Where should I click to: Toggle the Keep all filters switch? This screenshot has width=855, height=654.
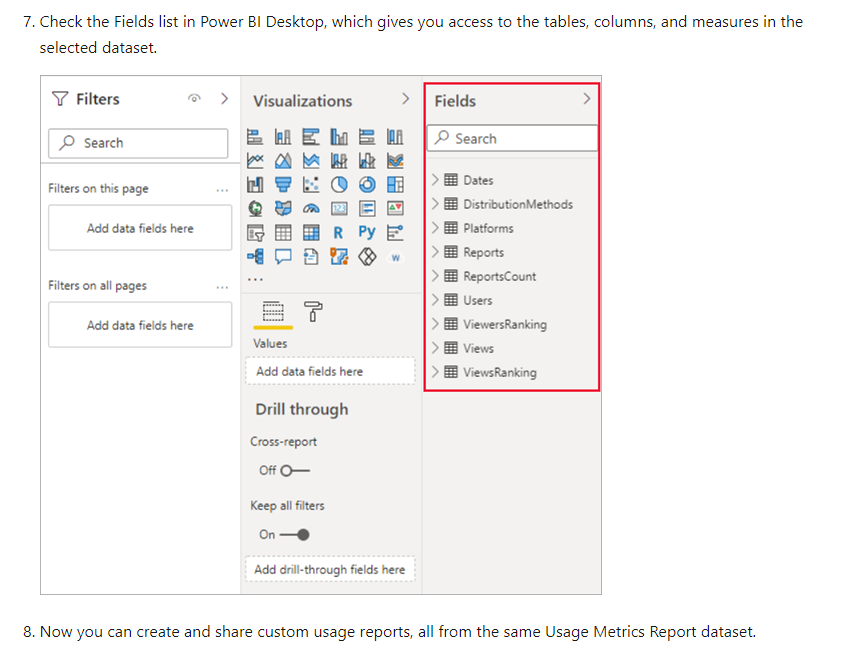[x=295, y=535]
